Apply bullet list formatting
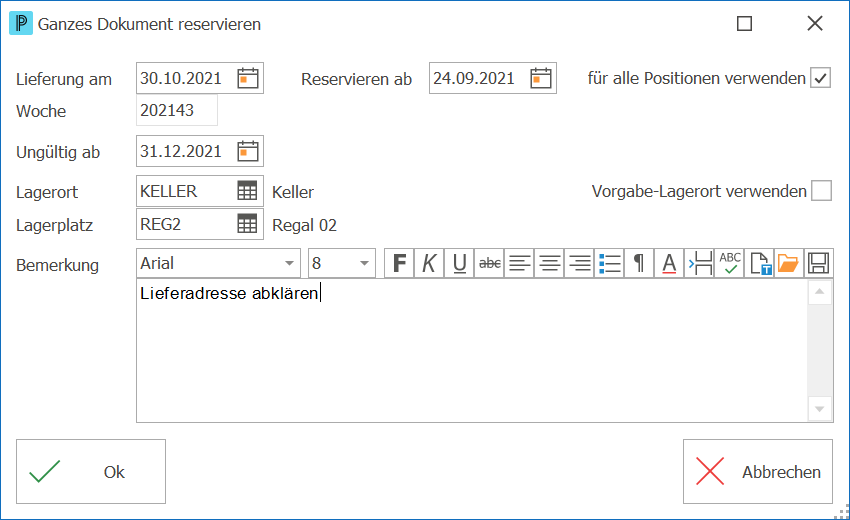The width and height of the screenshot is (850, 520). (610, 264)
